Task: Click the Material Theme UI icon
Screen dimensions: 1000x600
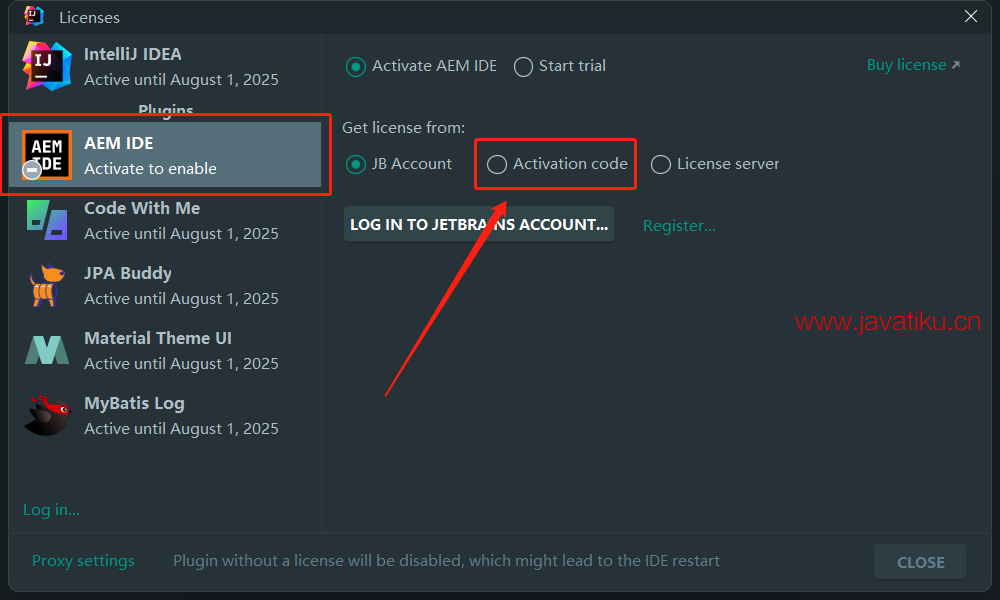Action: click(x=47, y=350)
